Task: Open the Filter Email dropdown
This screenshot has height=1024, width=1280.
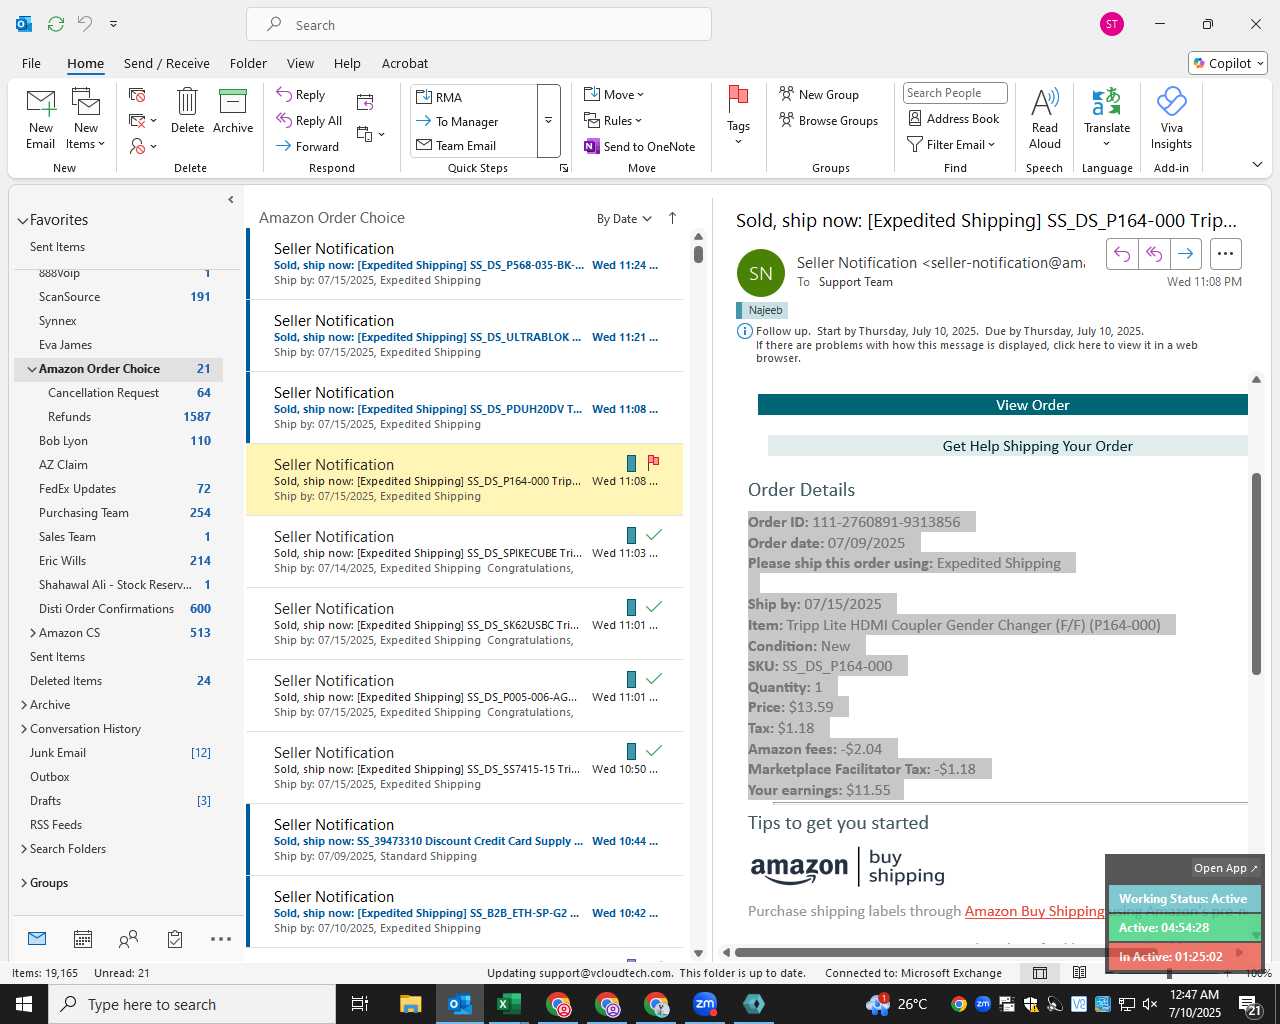Action: (951, 145)
